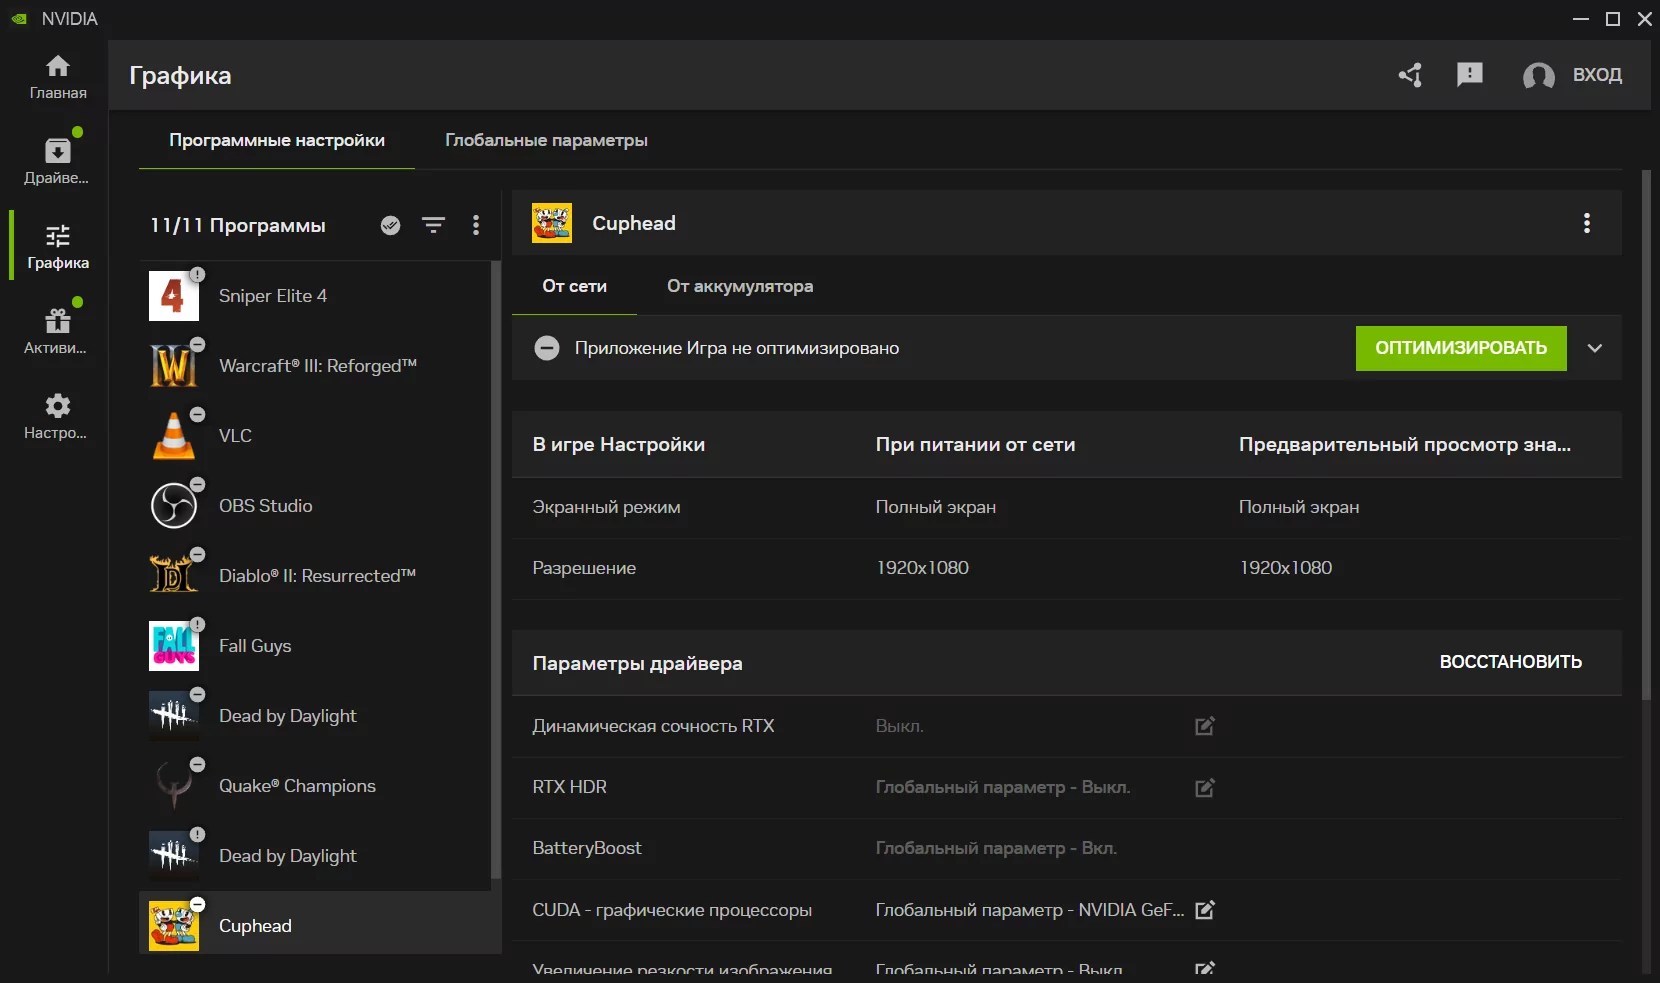1660x983 pixels.
Task: Open the feedback exclamation icon
Action: (1470, 75)
